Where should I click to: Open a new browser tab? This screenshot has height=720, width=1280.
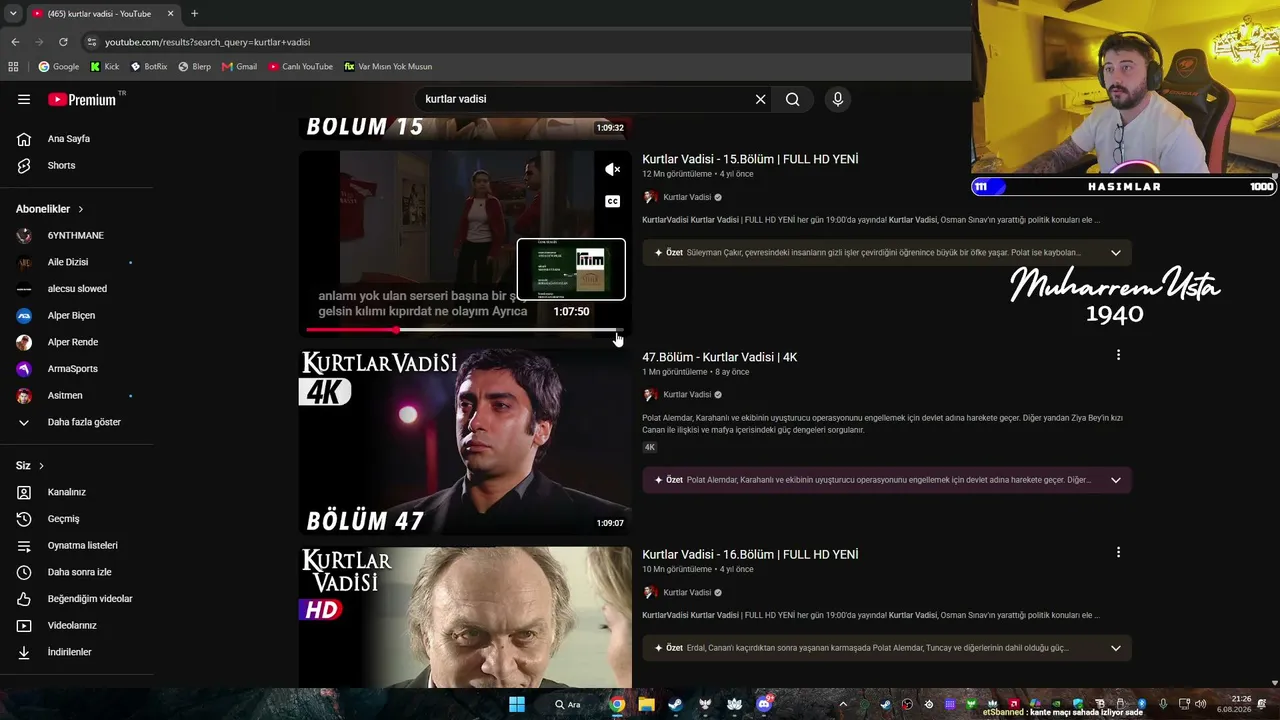194,14
